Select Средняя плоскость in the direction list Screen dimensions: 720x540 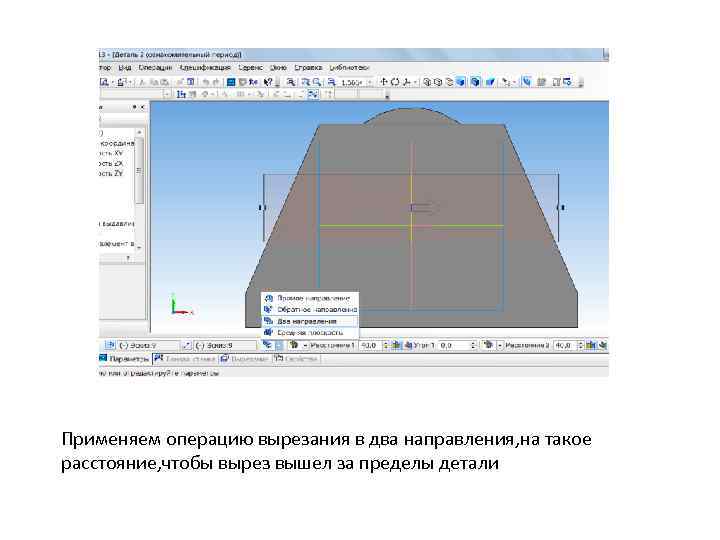coord(310,332)
